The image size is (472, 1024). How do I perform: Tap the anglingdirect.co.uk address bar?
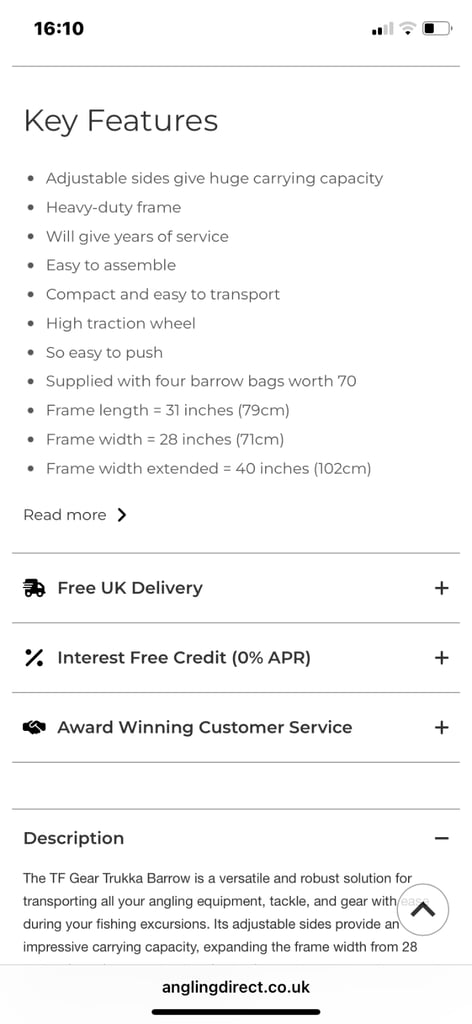[236, 987]
